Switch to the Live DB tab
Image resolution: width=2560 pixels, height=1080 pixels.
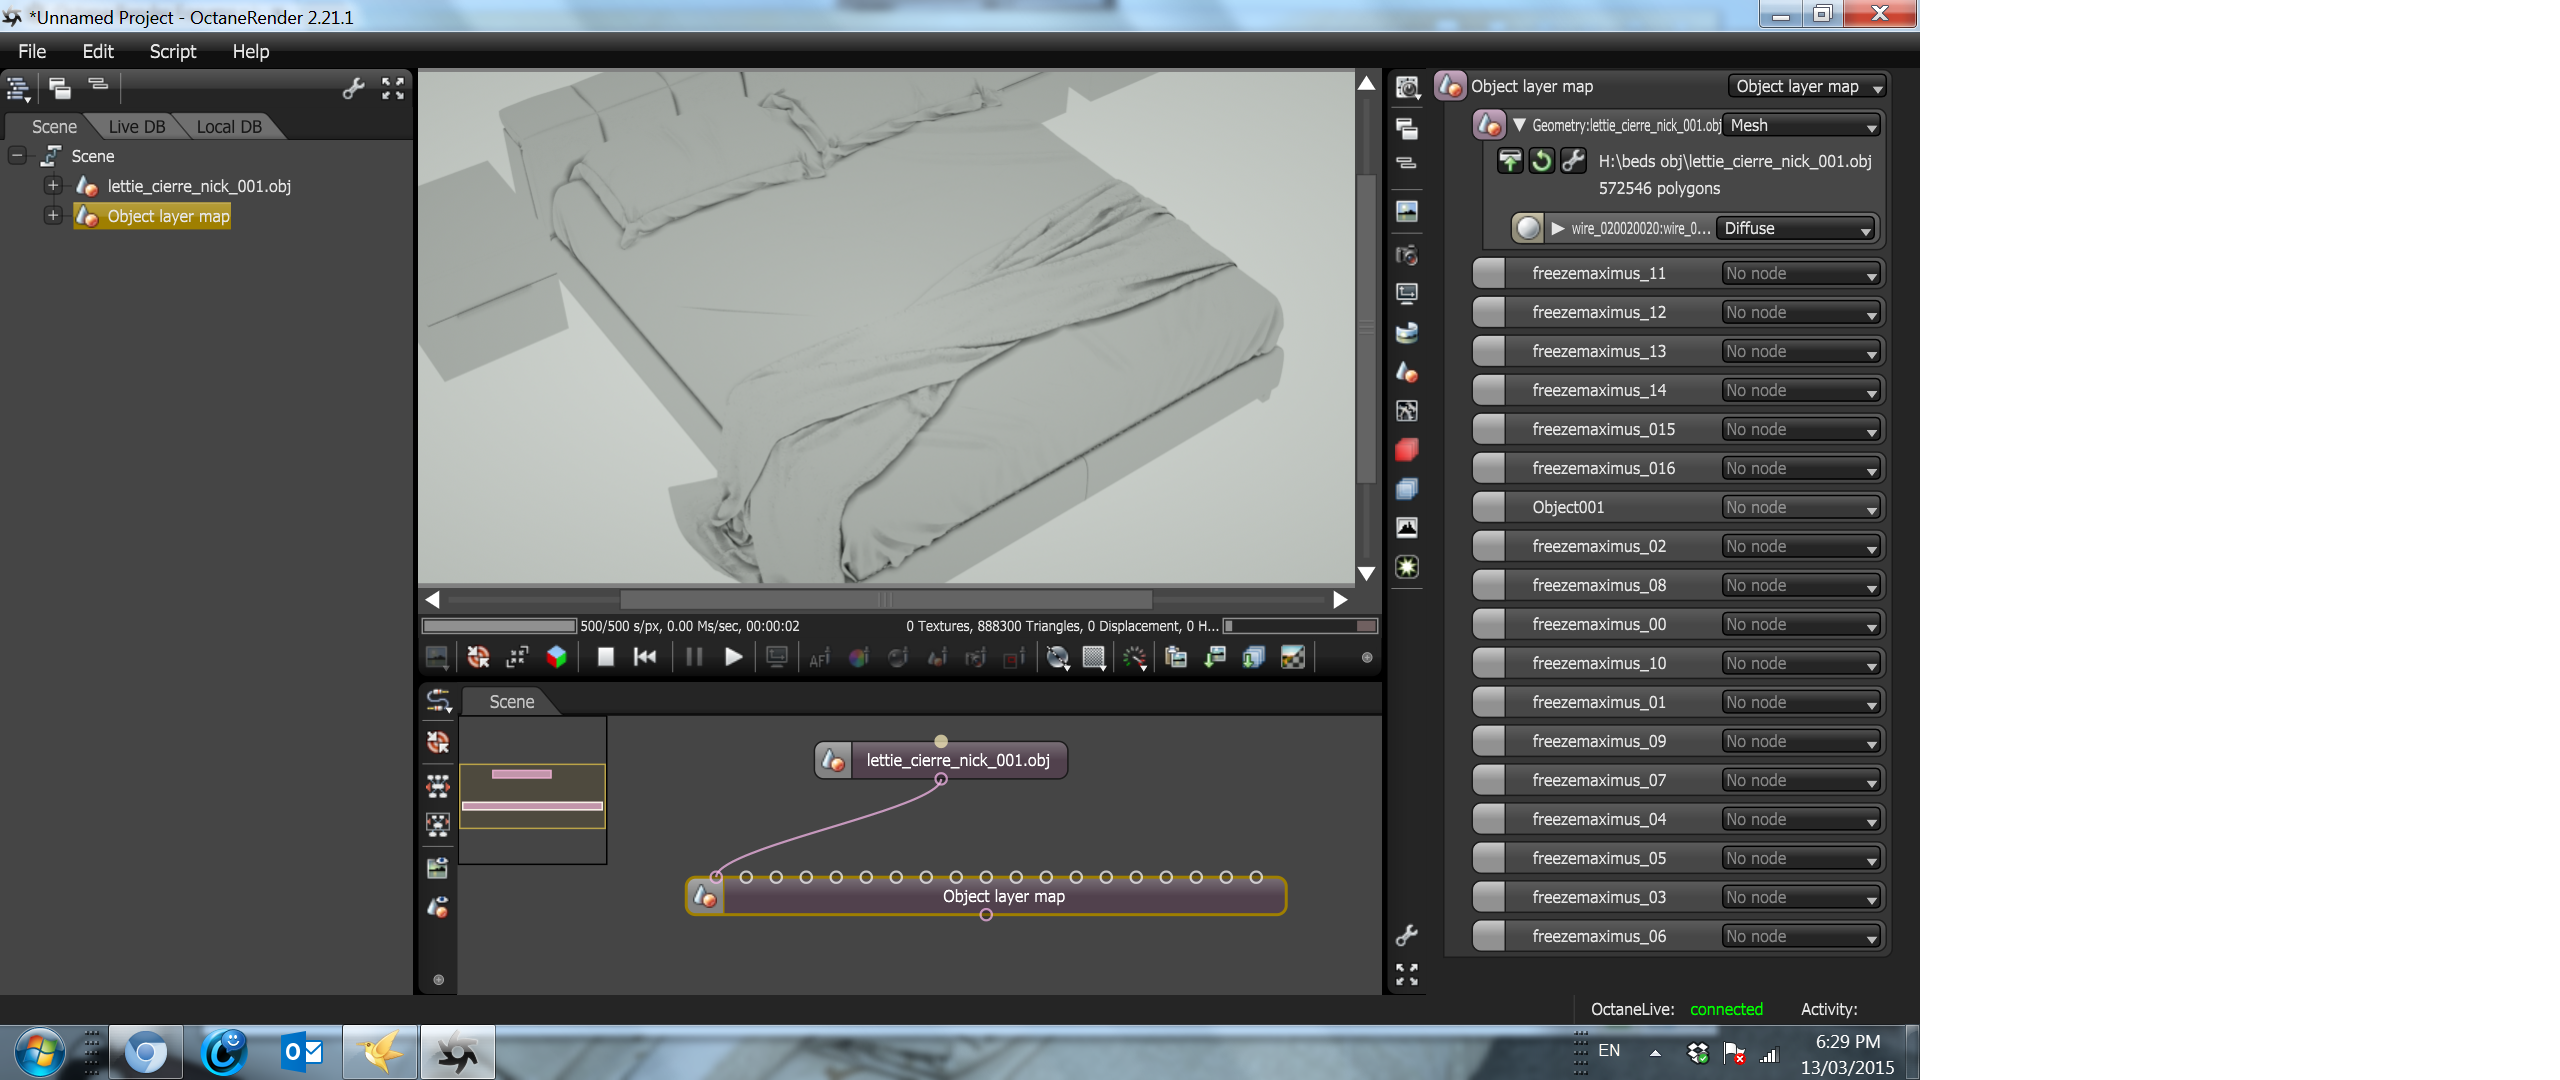(x=137, y=127)
